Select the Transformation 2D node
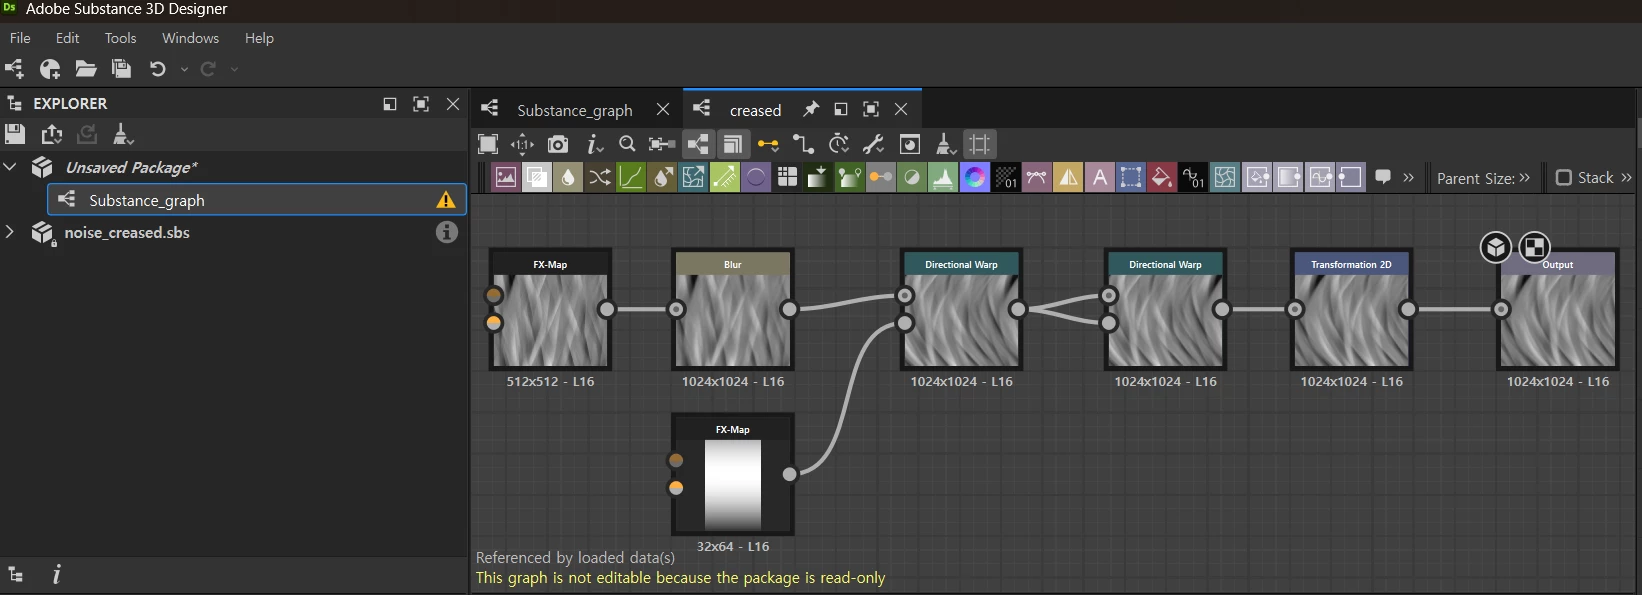 [1352, 309]
